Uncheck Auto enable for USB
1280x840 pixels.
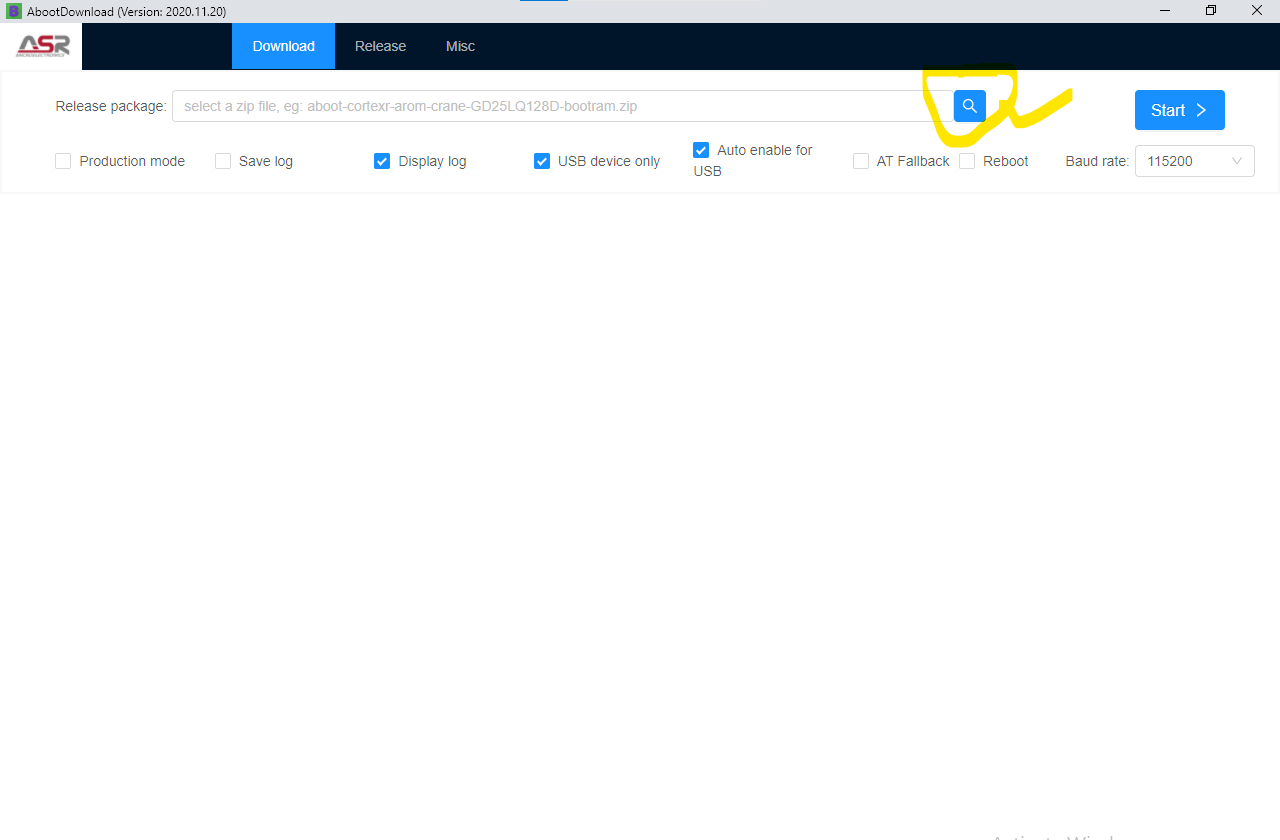(701, 150)
